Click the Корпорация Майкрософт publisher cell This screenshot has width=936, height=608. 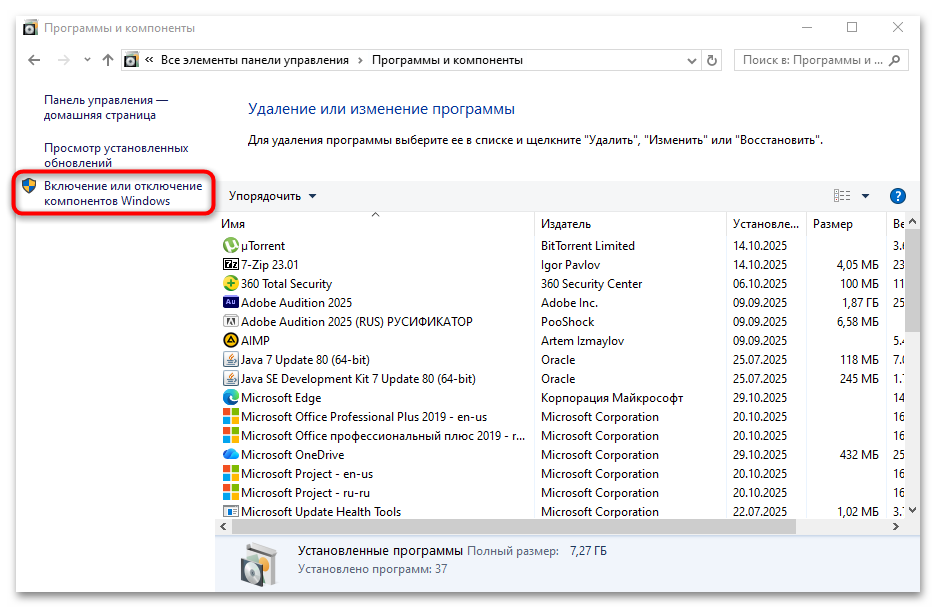[x=612, y=397]
